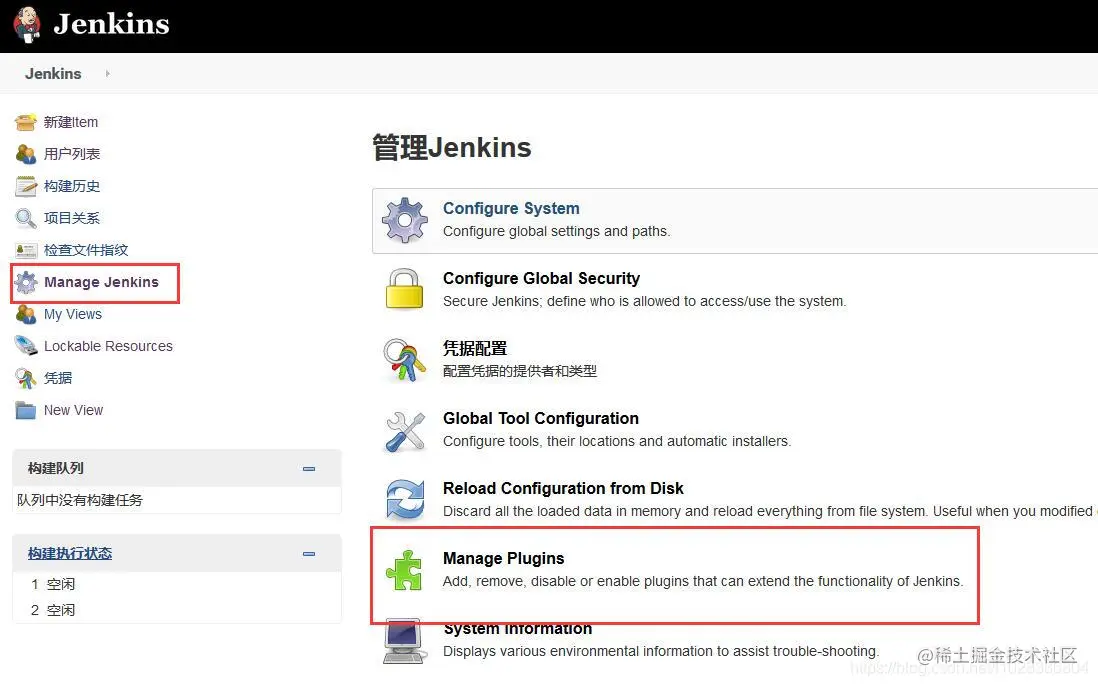Image resolution: width=1098 pixels, height=686 pixels.
Task: Click the 凭据 keys icon in sidebar
Action: 26,378
